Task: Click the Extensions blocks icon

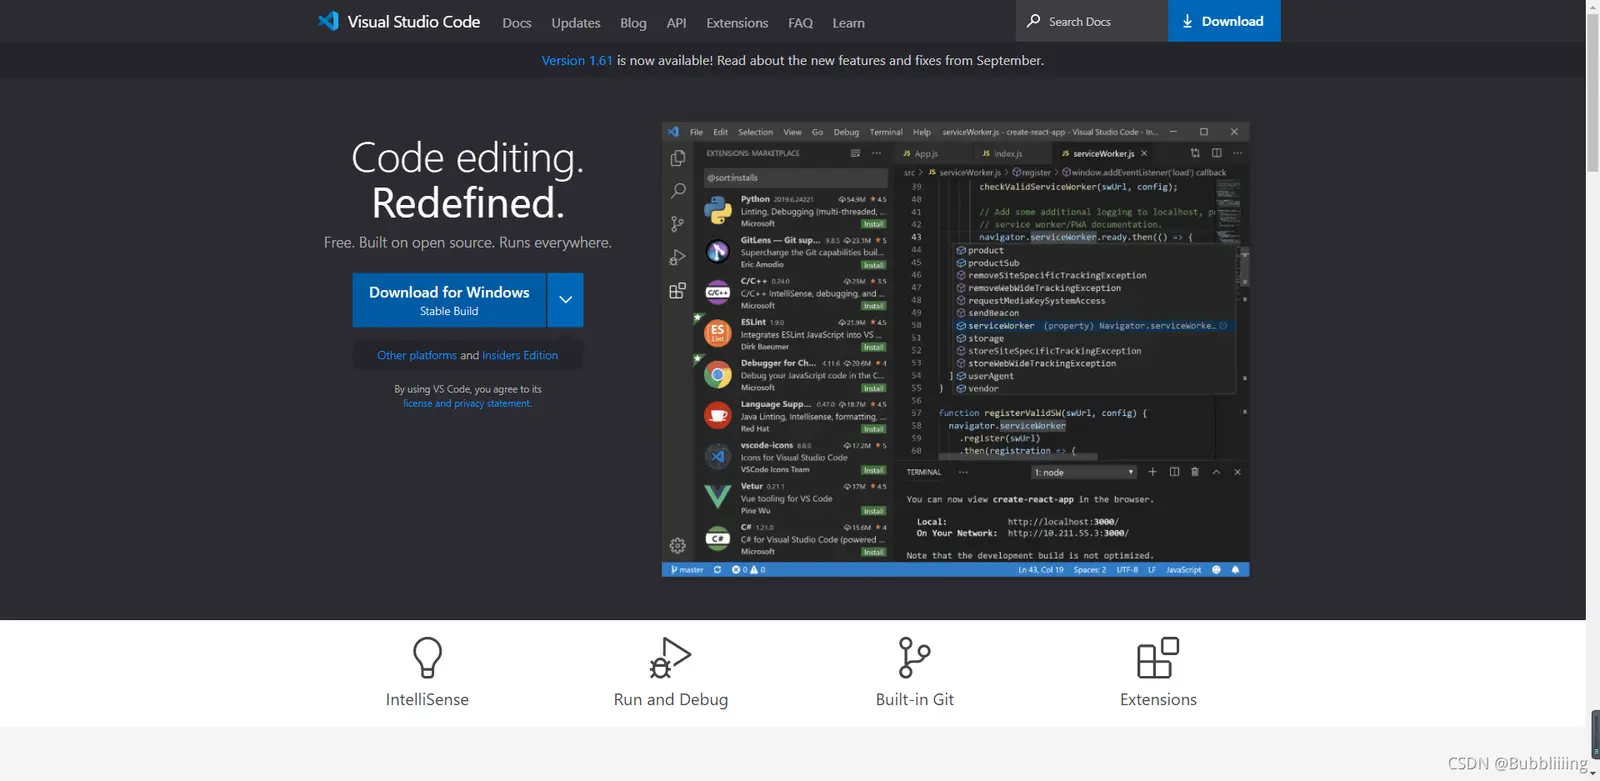Action: (x=1158, y=658)
